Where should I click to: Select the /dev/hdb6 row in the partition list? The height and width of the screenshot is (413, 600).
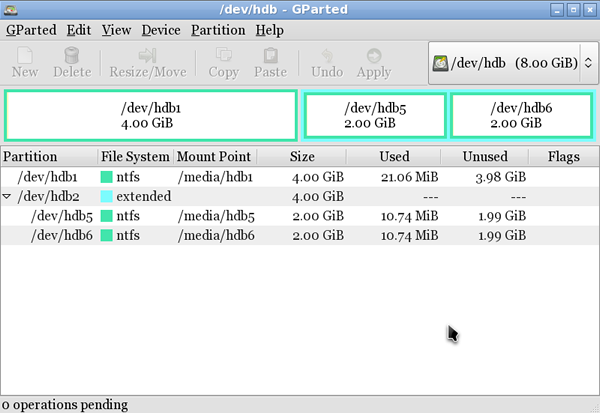pyautogui.click(x=60, y=235)
